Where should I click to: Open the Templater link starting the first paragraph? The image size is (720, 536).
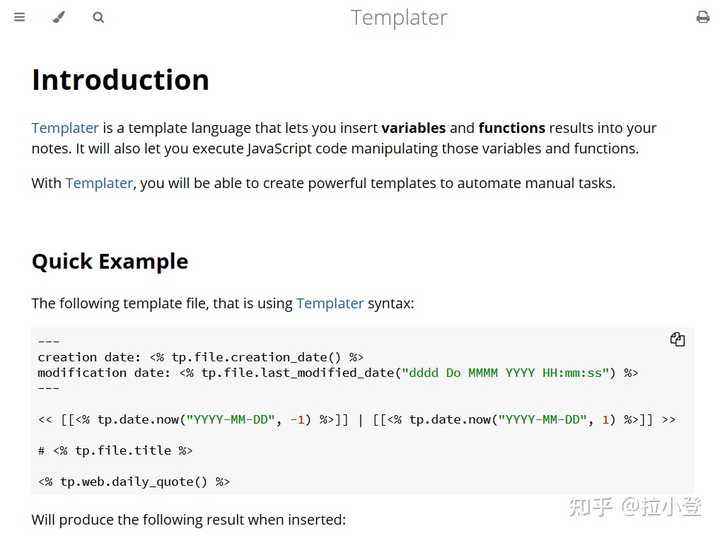[x=65, y=128]
